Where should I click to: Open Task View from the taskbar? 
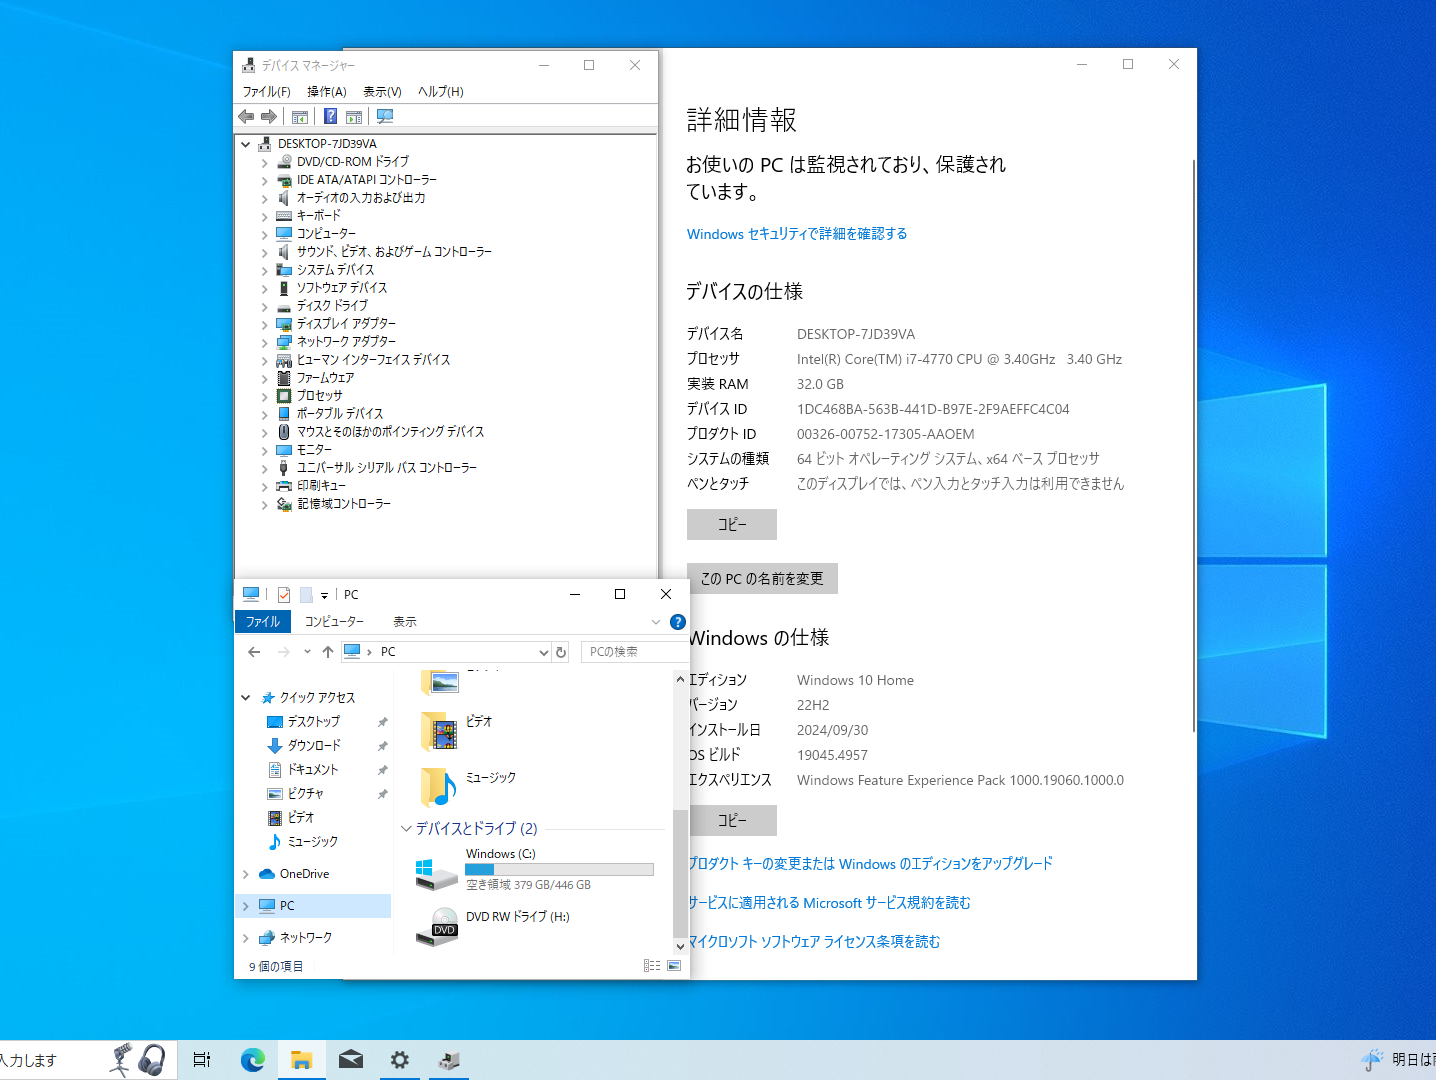(x=202, y=1060)
